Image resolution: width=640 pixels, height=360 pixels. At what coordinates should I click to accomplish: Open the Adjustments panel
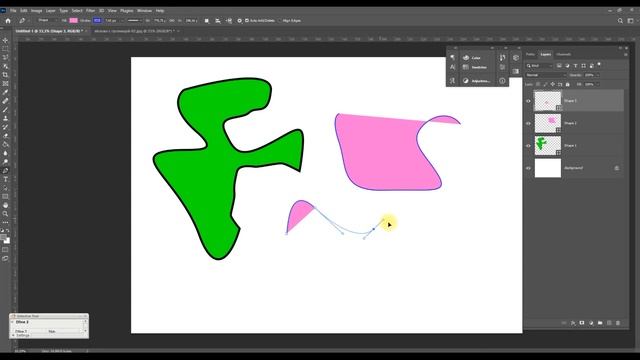pos(476,81)
